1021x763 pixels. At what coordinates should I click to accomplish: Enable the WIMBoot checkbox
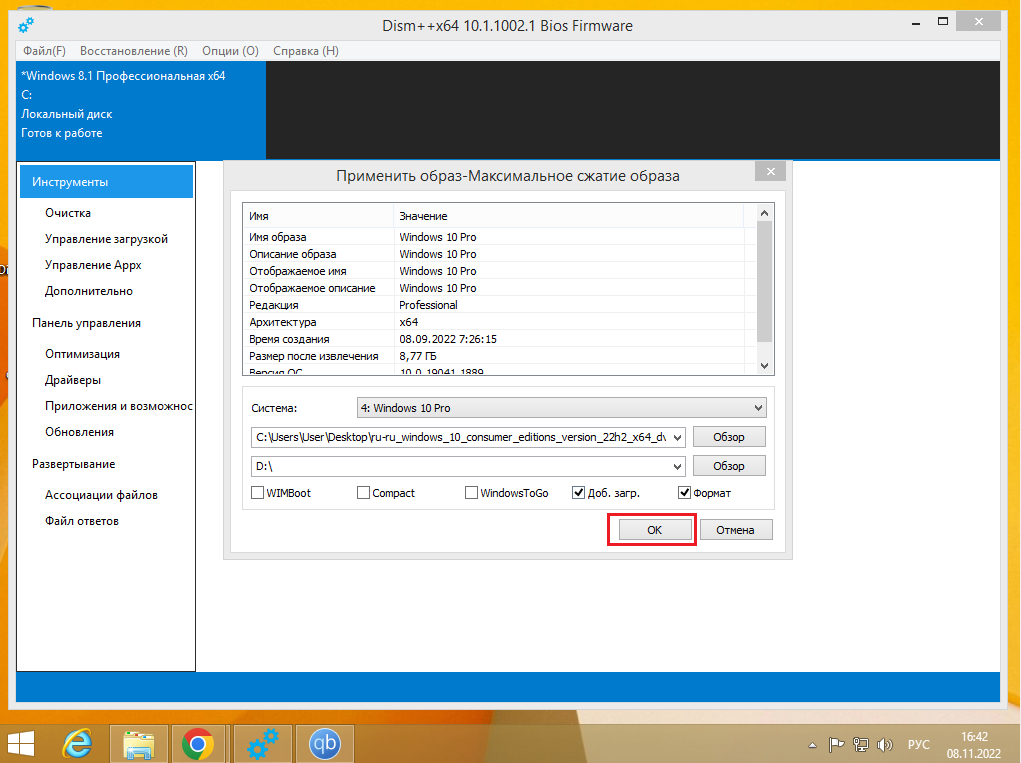[x=257, y=493]
